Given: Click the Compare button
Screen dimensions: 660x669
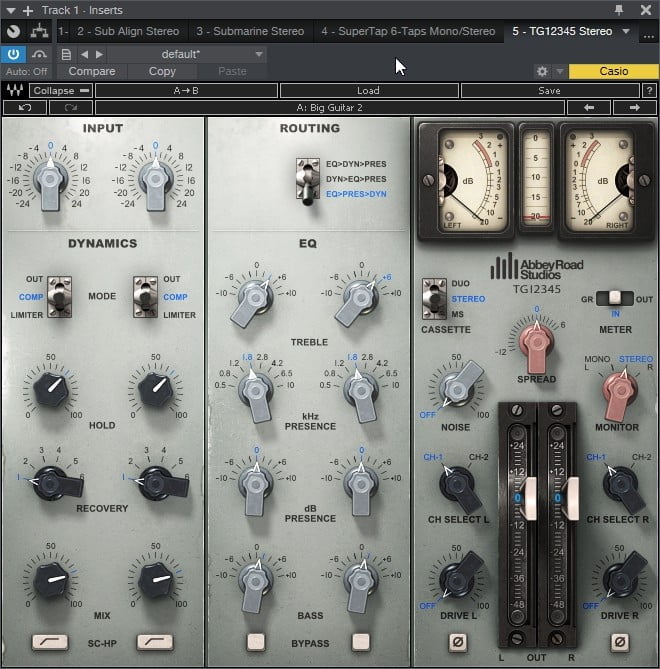Looking at the screenshot, I should pyautogui.click(x=92, y=71).
